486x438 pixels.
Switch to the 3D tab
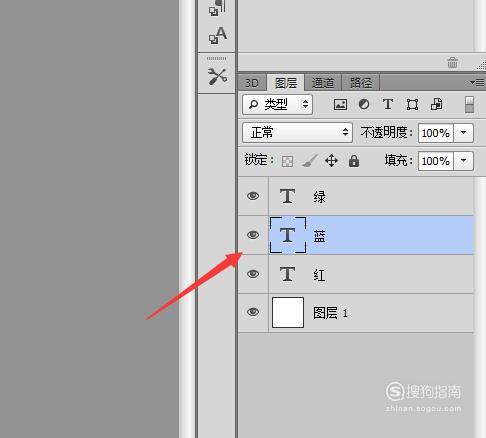click(x=252, y=83)
